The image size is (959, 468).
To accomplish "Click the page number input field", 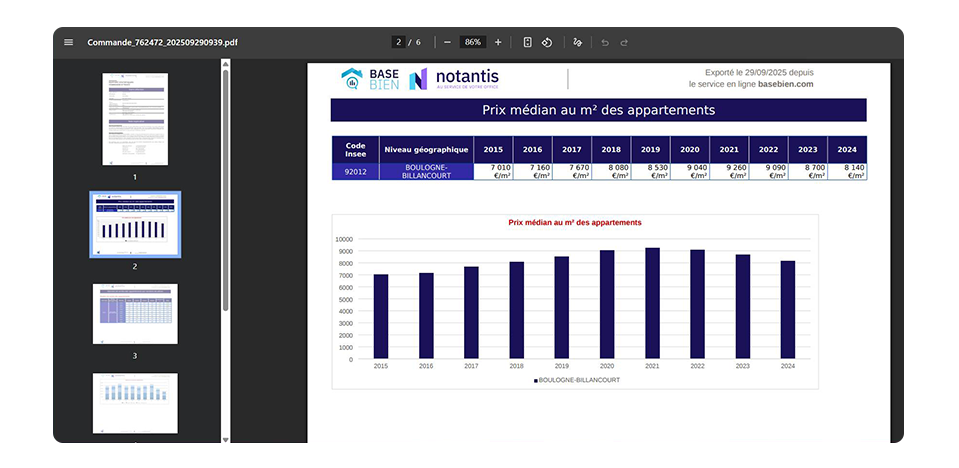I will (x=399, y=43).
